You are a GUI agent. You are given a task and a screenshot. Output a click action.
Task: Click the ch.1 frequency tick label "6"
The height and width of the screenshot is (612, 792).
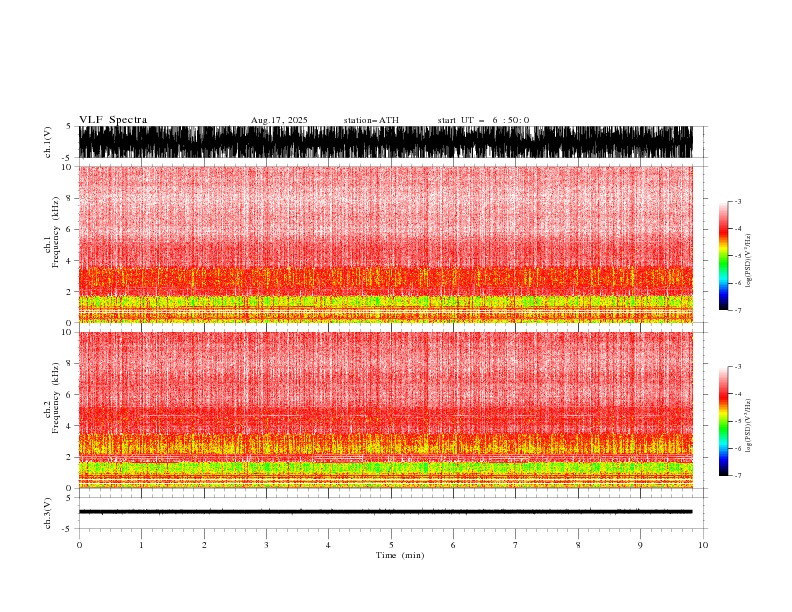click(70, 229)
